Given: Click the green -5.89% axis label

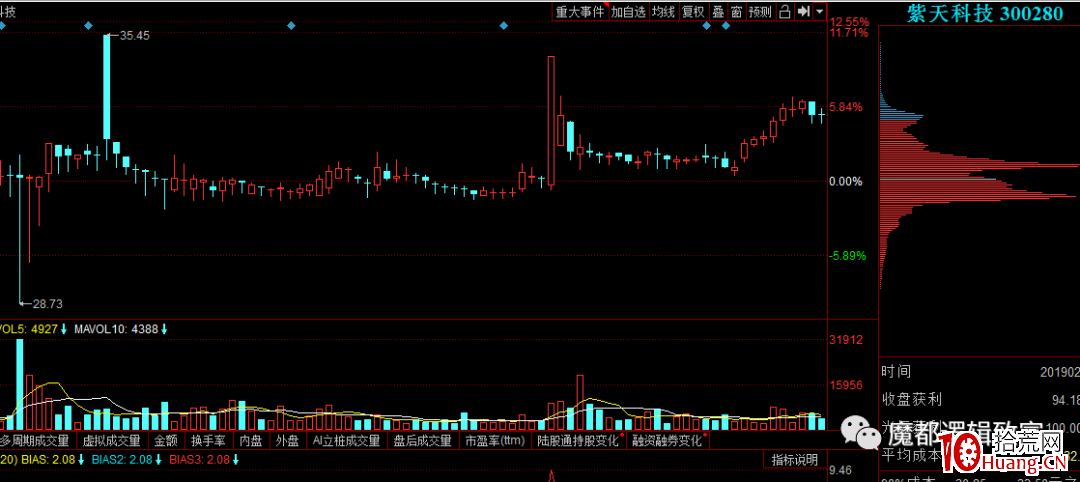Looking at the screenshot, I should pos(847,255).
